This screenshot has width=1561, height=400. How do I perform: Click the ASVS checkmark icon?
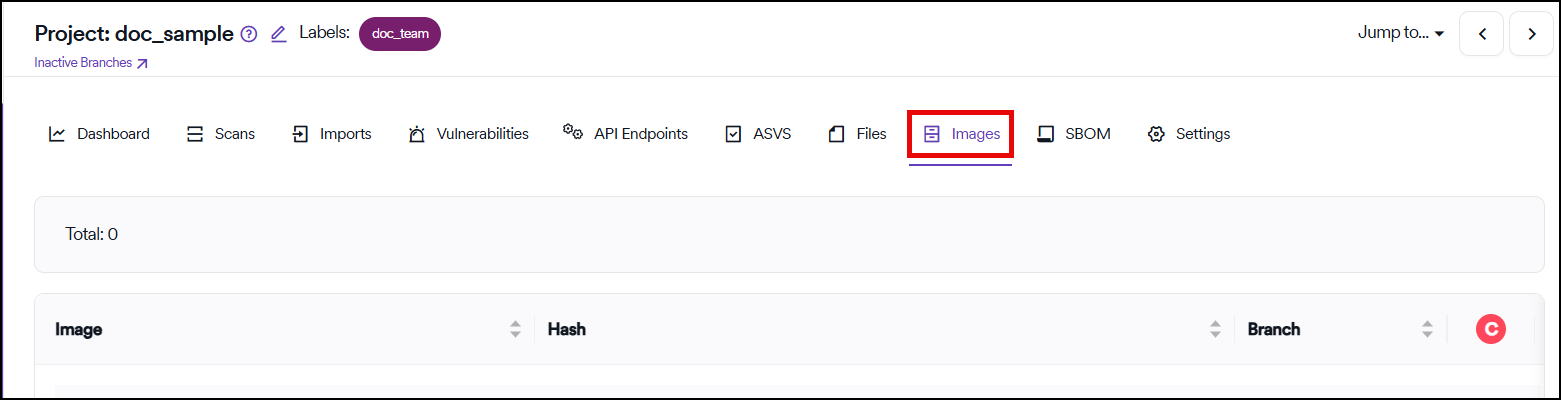pyautogui.click(x=733, y=134)
